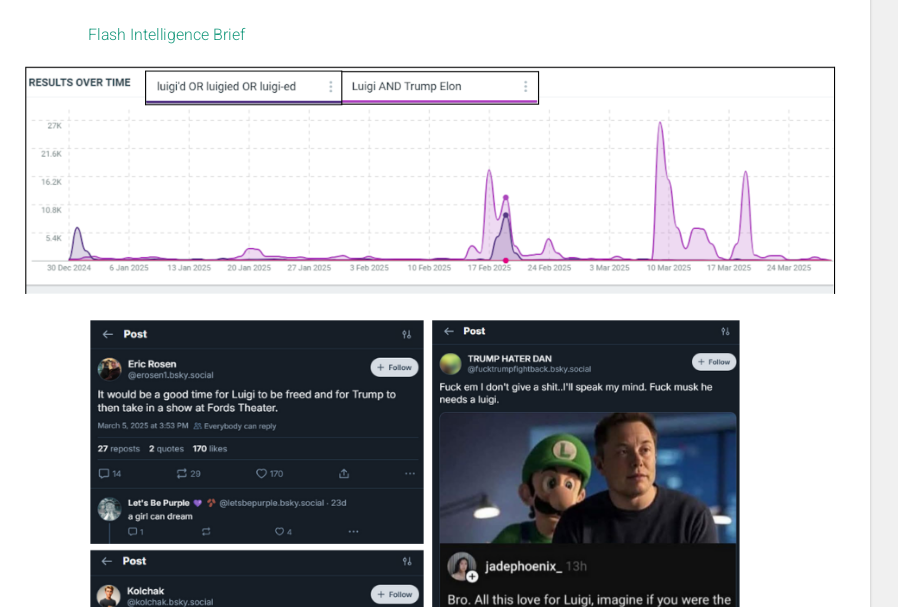Open the @letsbepurple.bsky.social handle link
This screenshot has width=898, height=607.
click(271, 503)
